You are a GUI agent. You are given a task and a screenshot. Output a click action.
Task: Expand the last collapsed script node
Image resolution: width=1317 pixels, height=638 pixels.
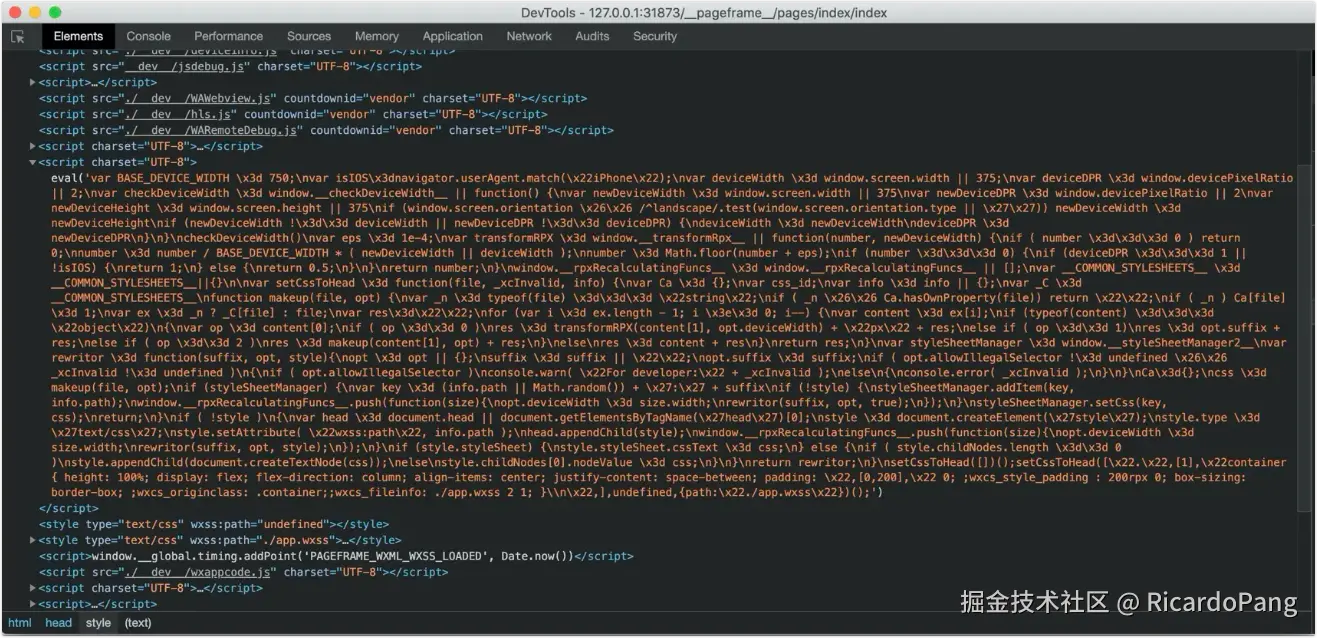[x=33, y=604]
